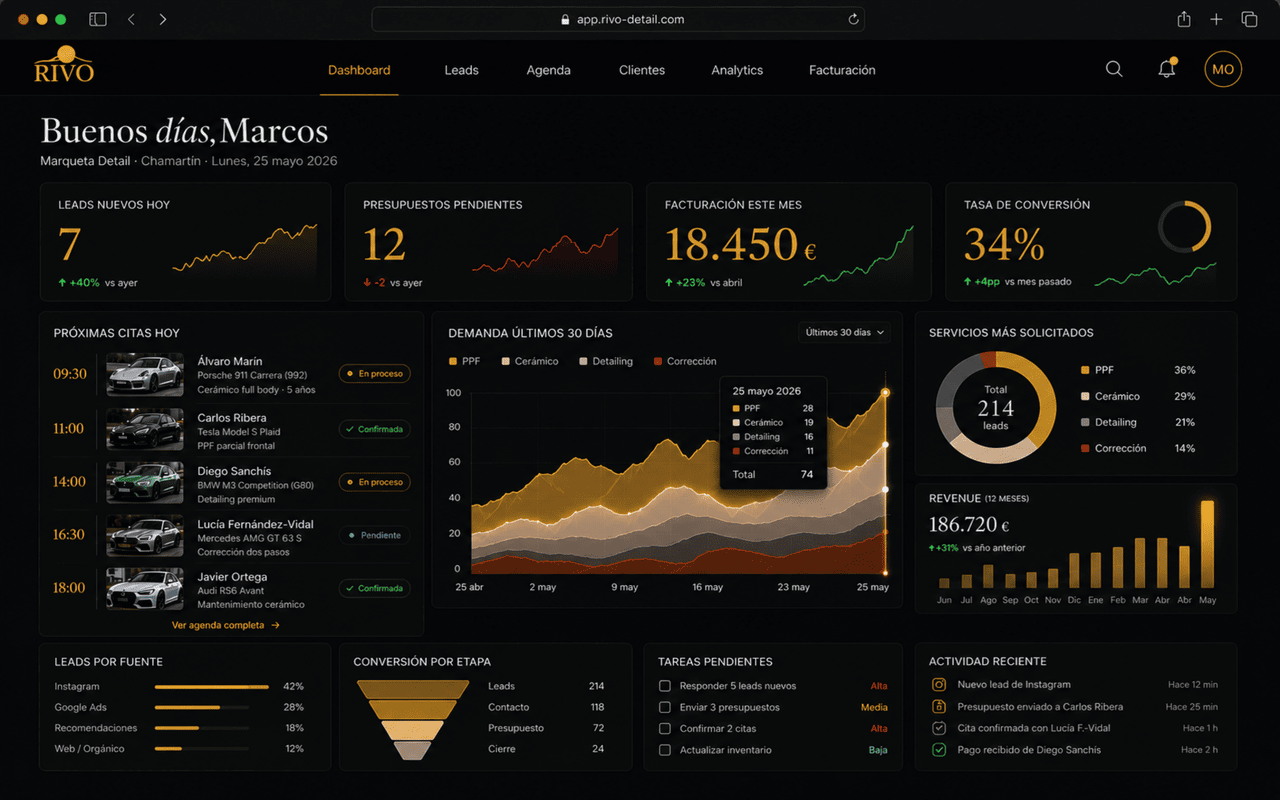Viewport: 1280px width, 800px height.
Task: Click Confirmada badge for Carlos Ribera
Action: pyautogui.click(x=374, y=429)
